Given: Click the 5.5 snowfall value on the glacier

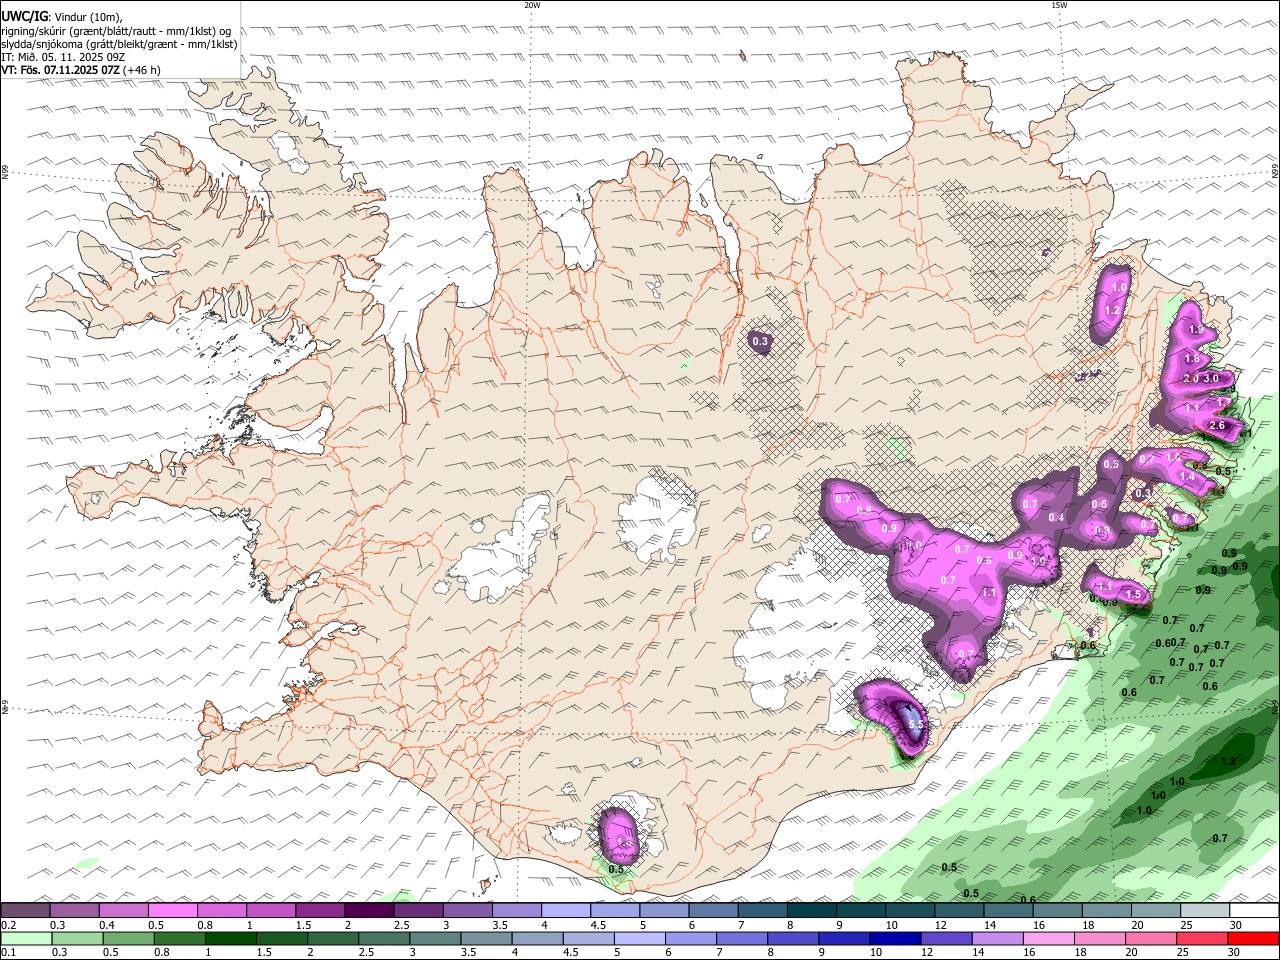Looking at the screenshot, I should pyautogui.click(x=914, y=723).
